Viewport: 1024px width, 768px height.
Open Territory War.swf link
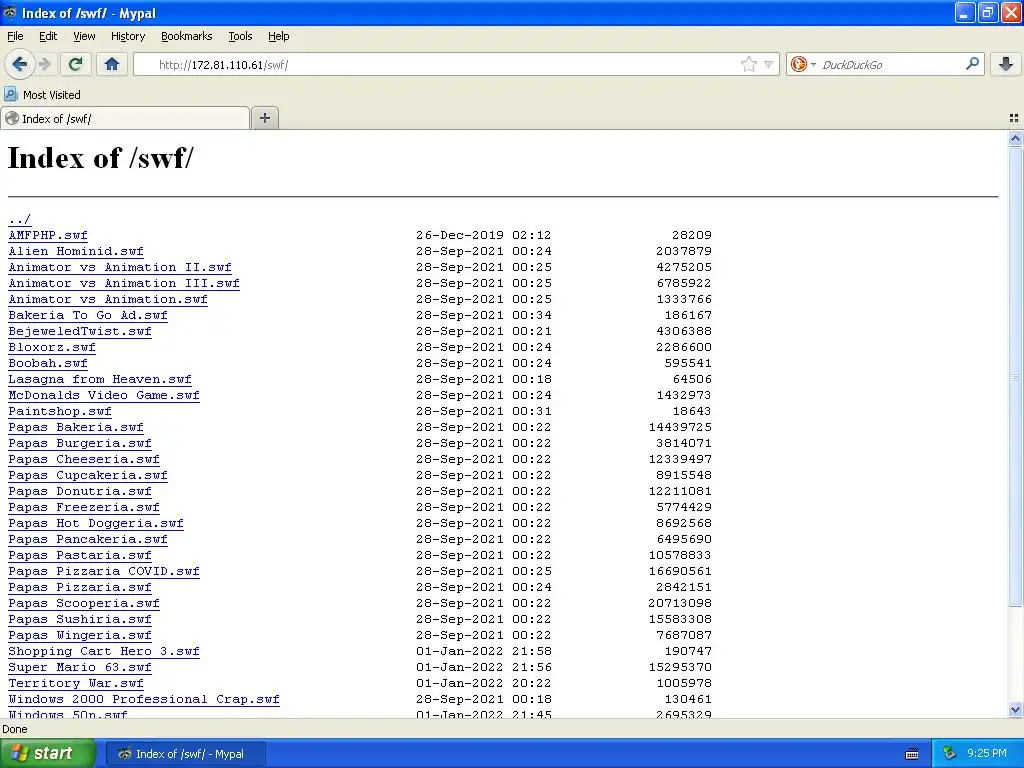76,683
